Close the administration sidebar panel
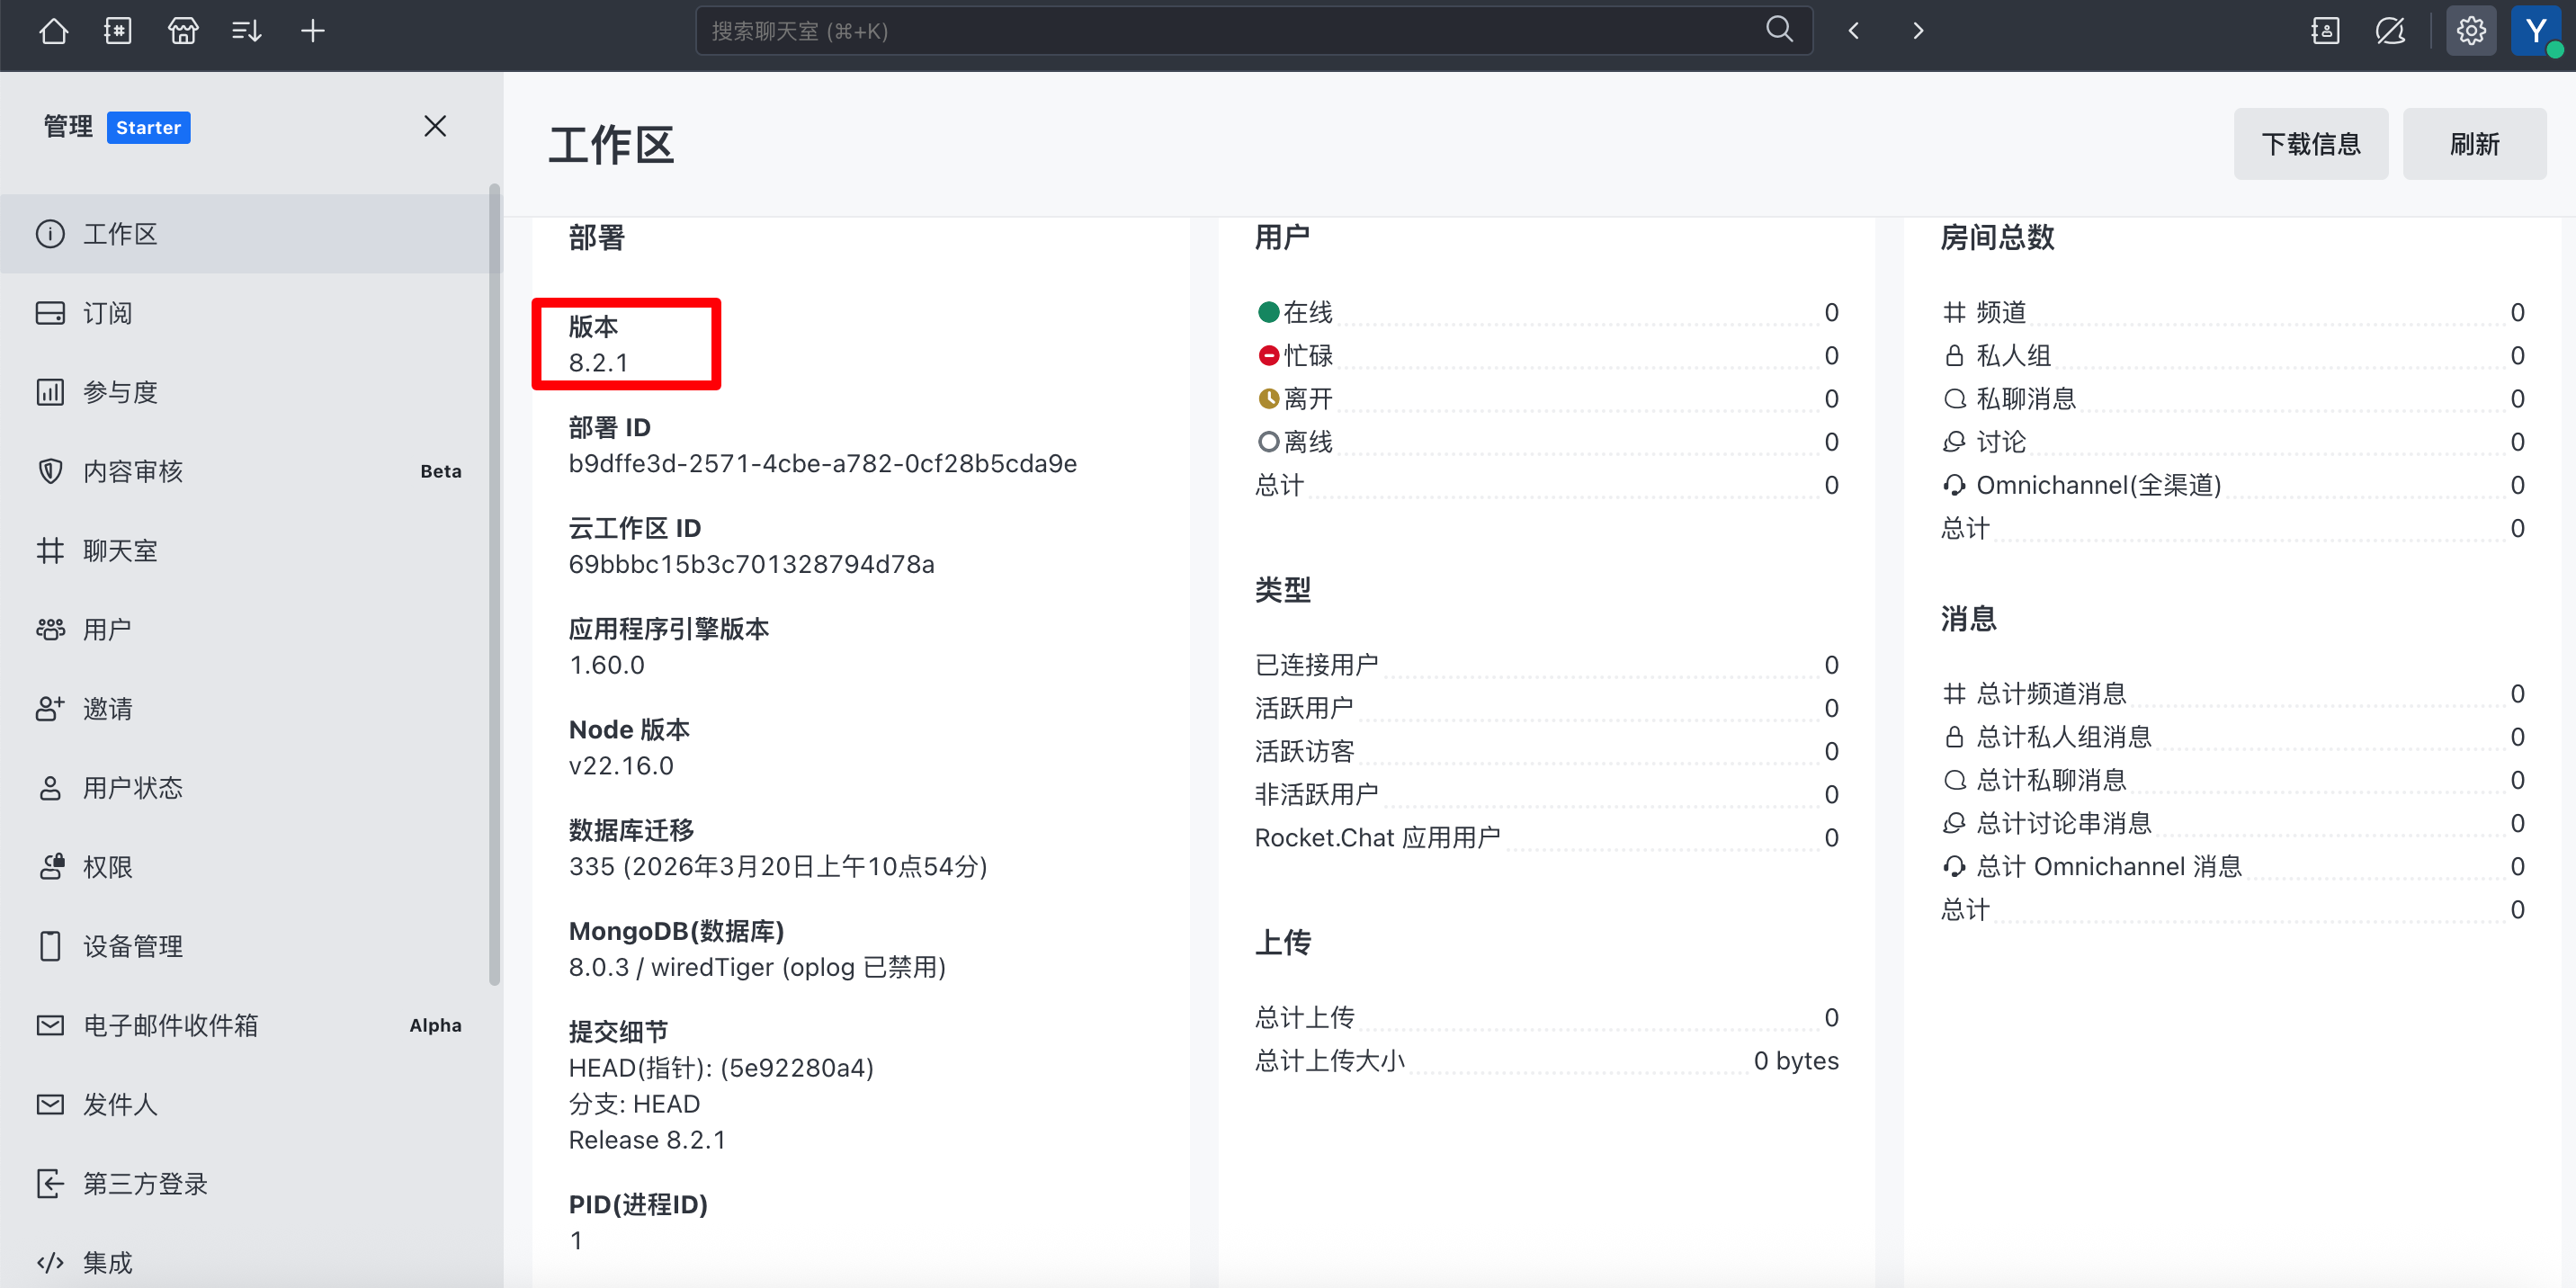 [x=434, y=126]
